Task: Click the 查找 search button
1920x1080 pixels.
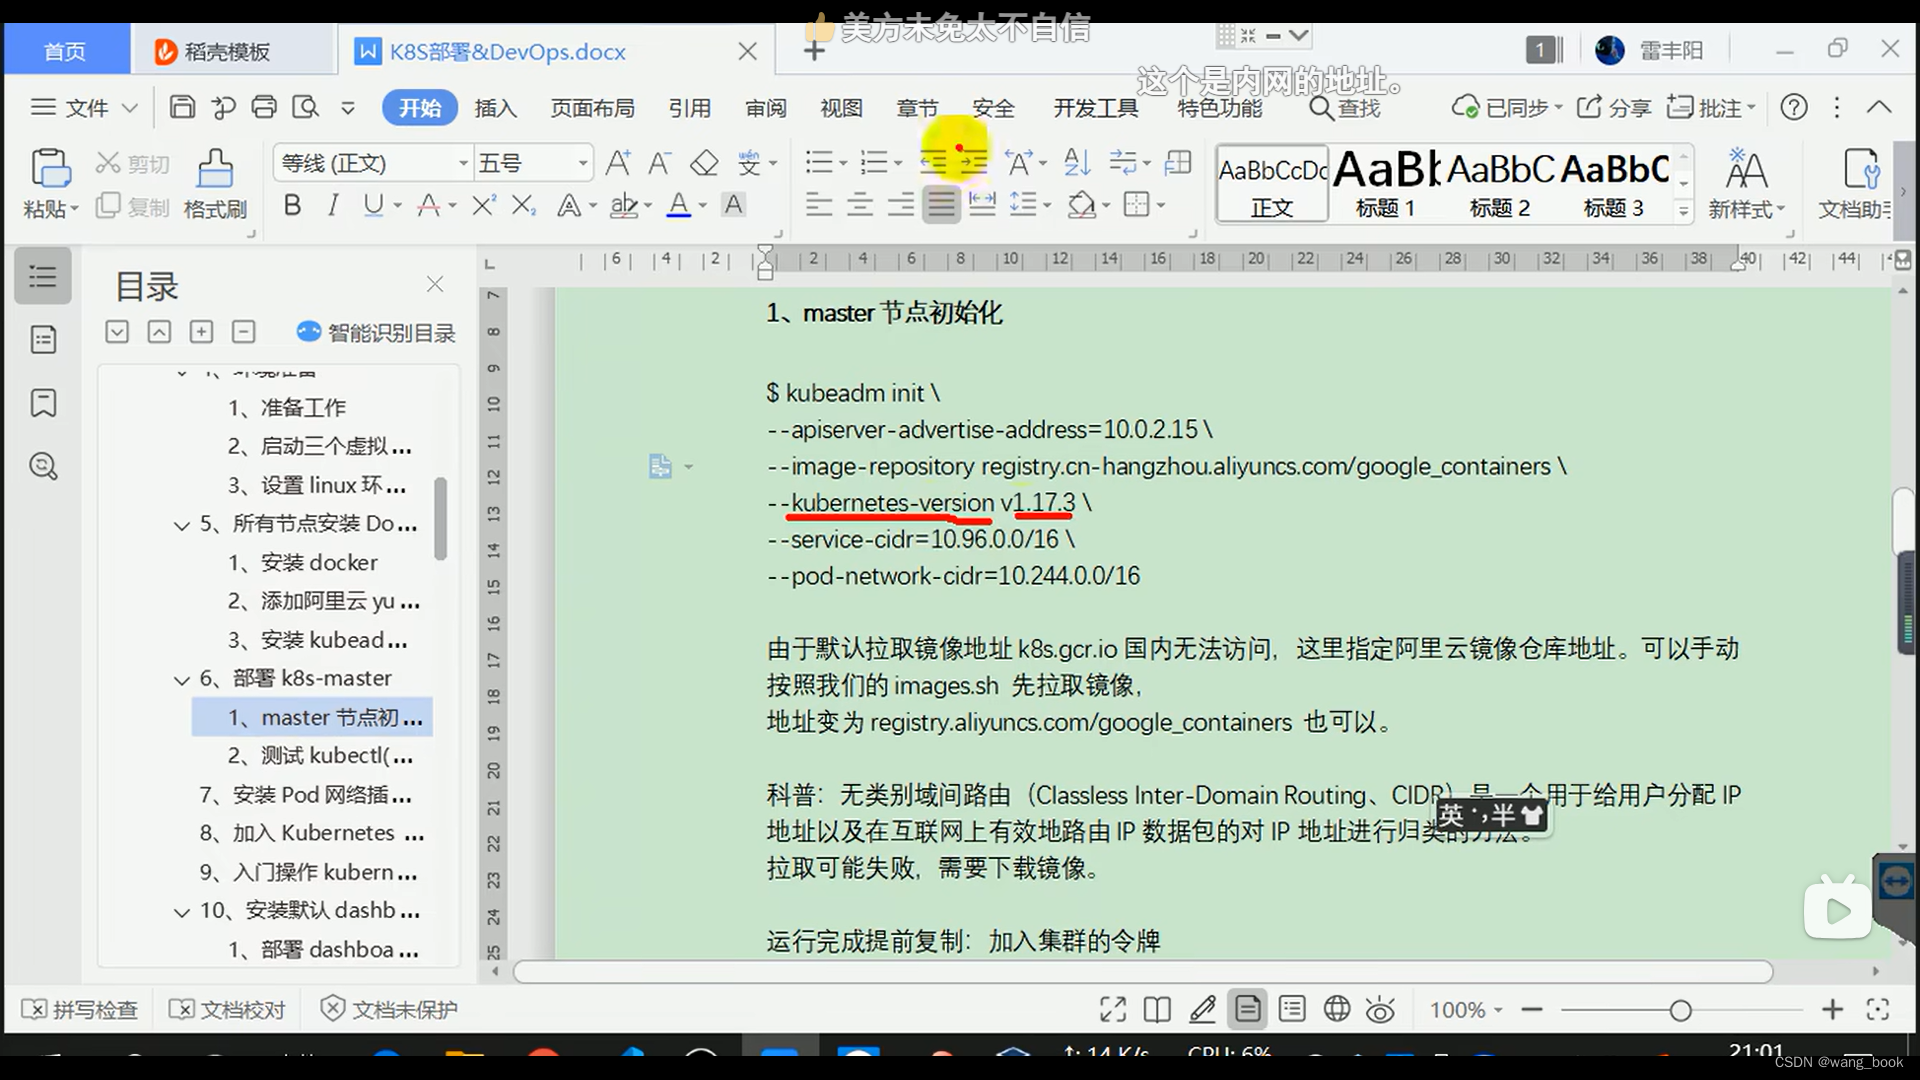Action: point(1345,107)
